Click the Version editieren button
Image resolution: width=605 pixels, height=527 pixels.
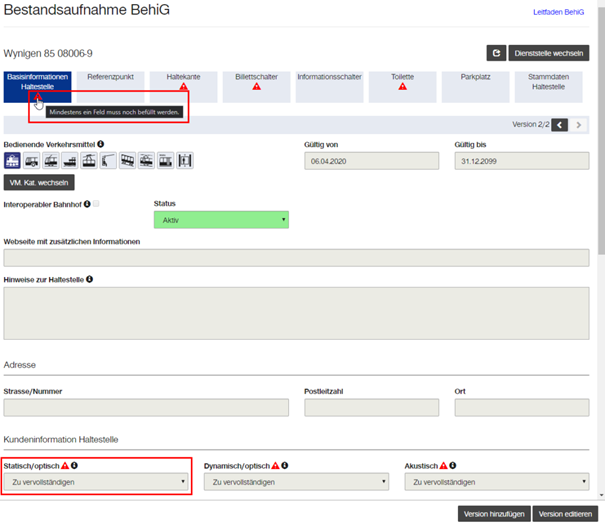(x=565, y=514)
